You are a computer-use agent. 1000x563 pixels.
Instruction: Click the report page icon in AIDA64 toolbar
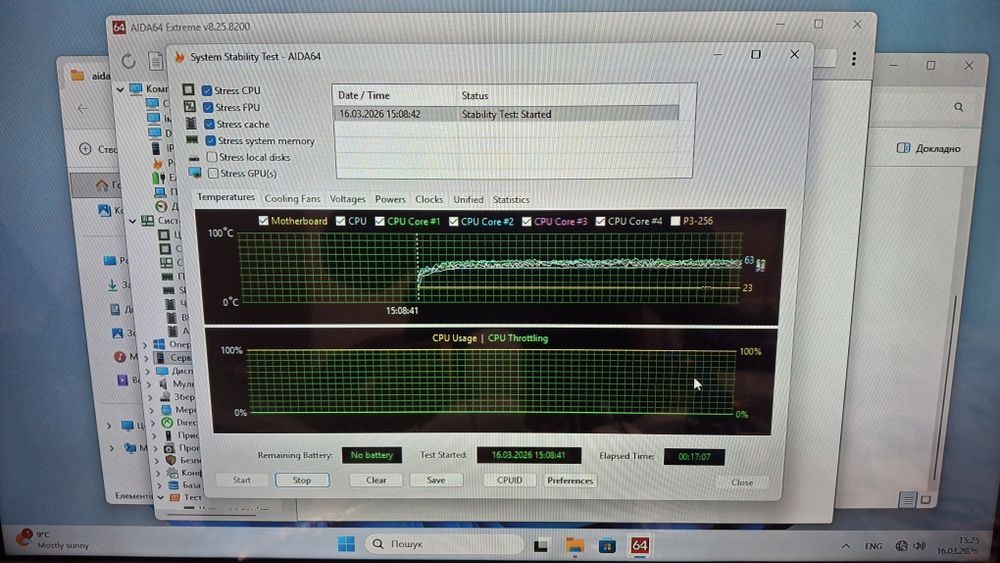[x=156, y=61]
